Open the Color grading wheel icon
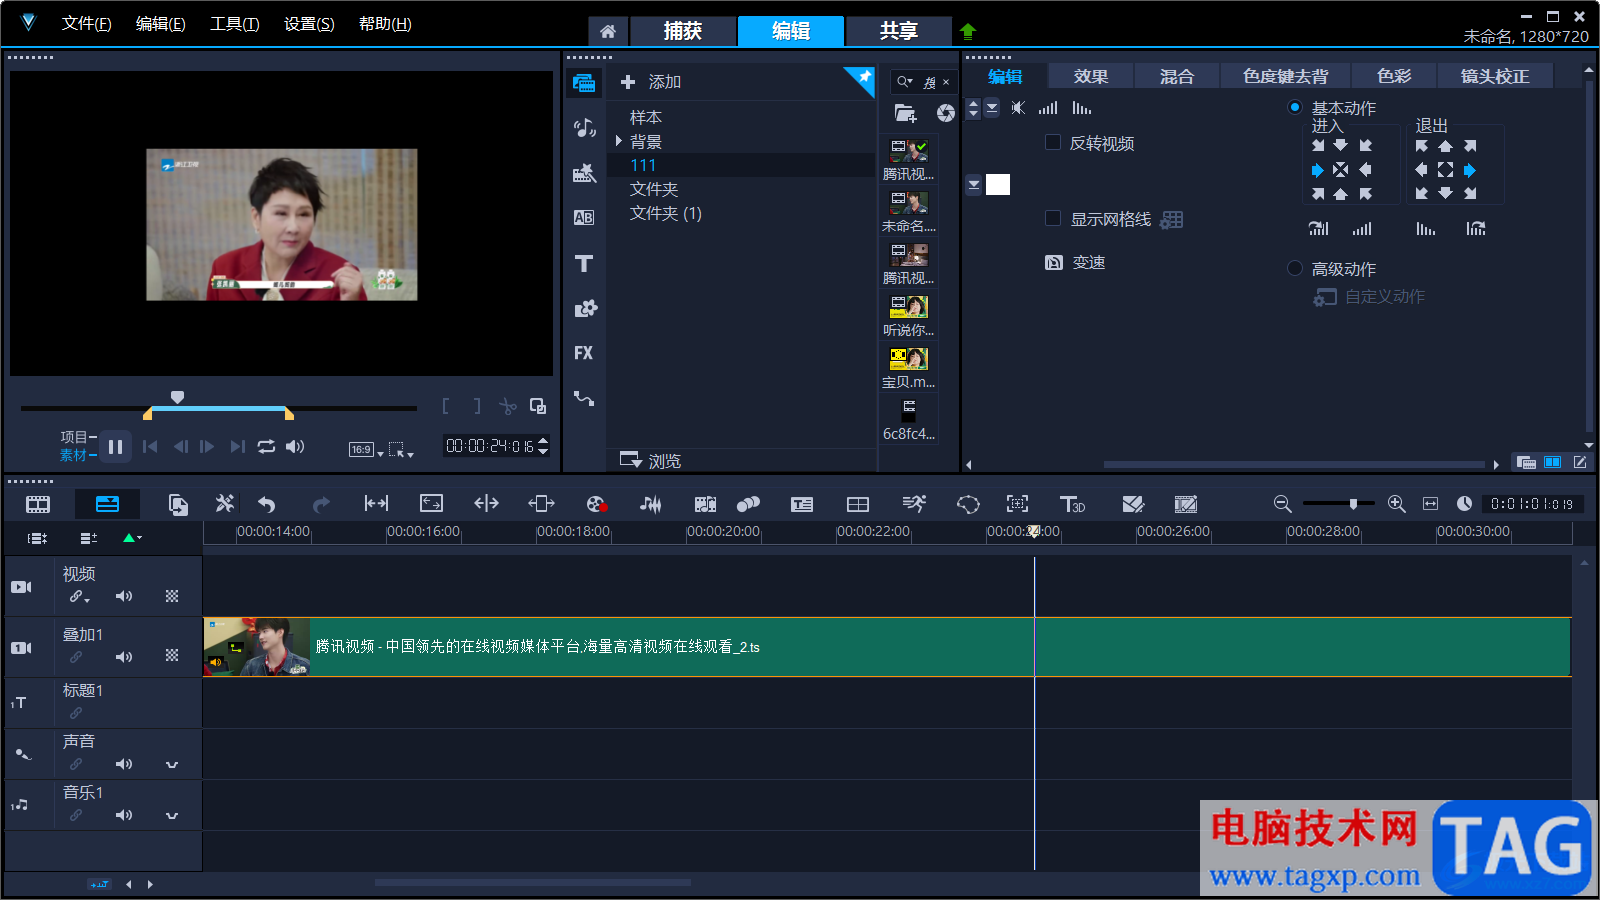The height and width of the screenshot is (900, 1600). coord(596,504)
